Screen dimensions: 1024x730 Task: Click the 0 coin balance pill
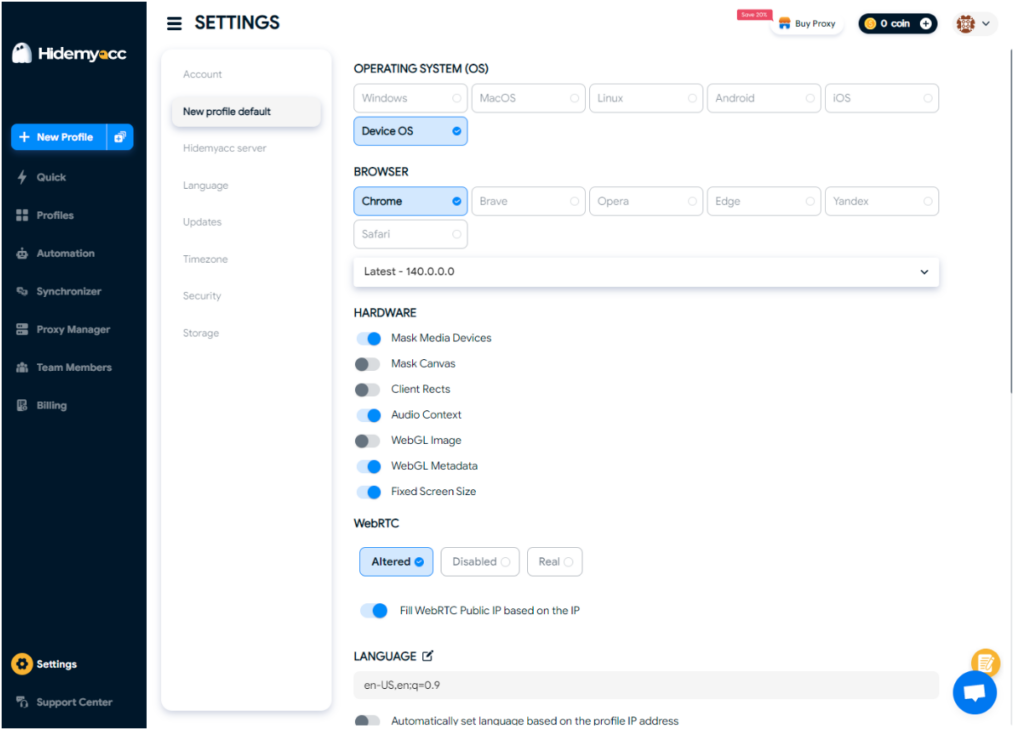897,24
